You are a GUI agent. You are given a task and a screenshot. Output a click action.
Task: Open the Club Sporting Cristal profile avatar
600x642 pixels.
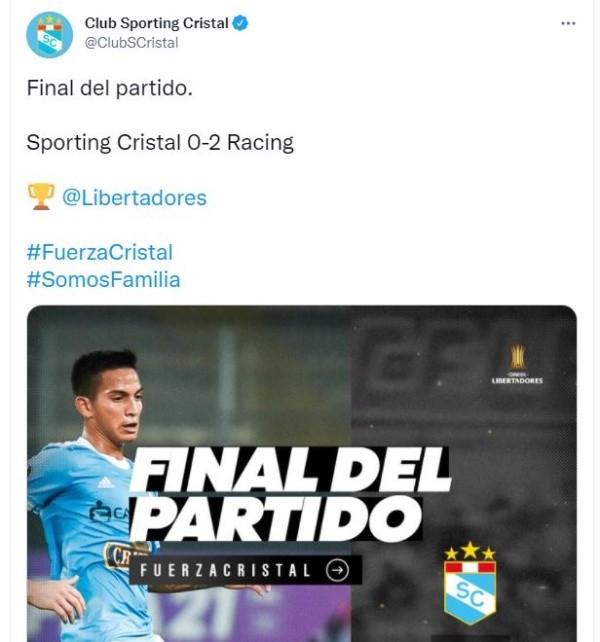point(49,35)
